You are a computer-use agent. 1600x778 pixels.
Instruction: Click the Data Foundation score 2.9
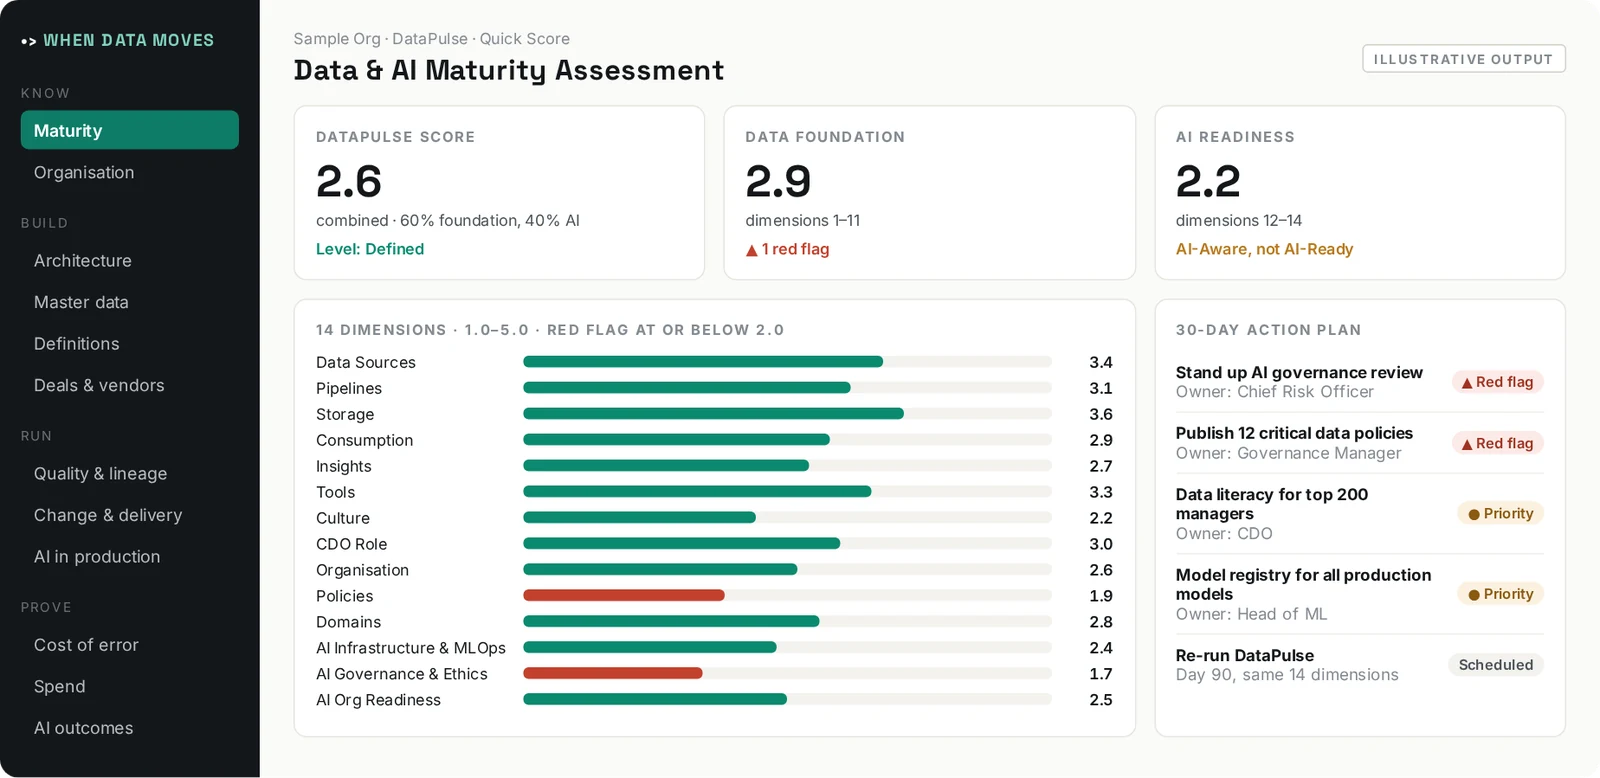click(x=778, y=182)
